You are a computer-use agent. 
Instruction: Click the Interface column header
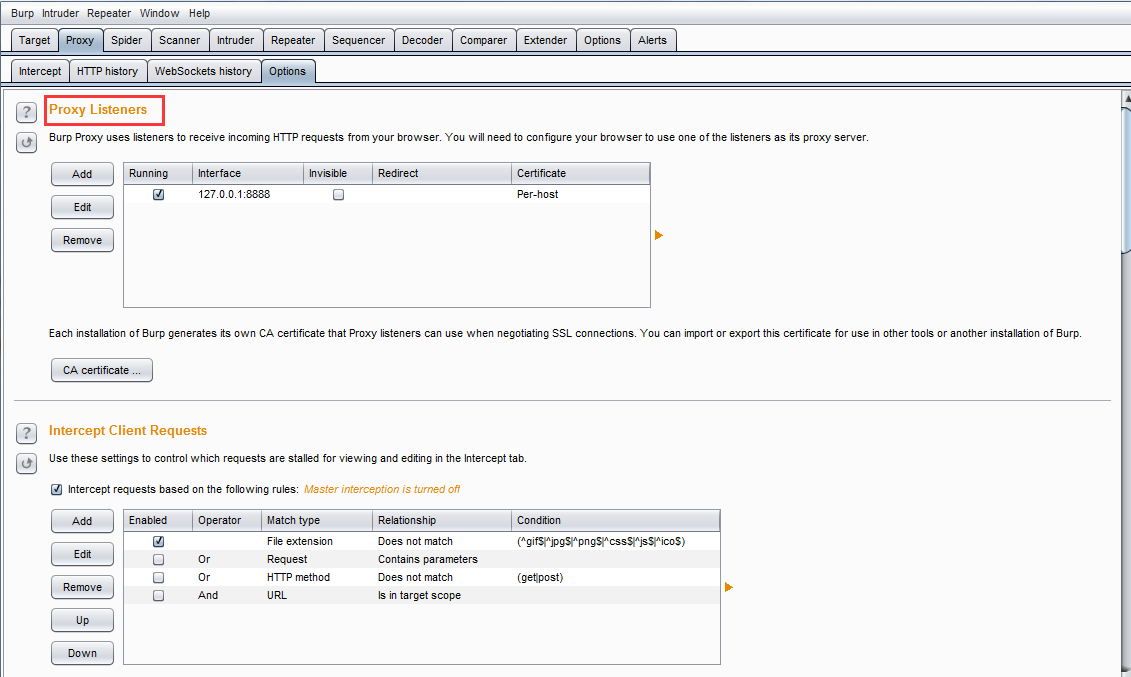[x=247, y=173]
